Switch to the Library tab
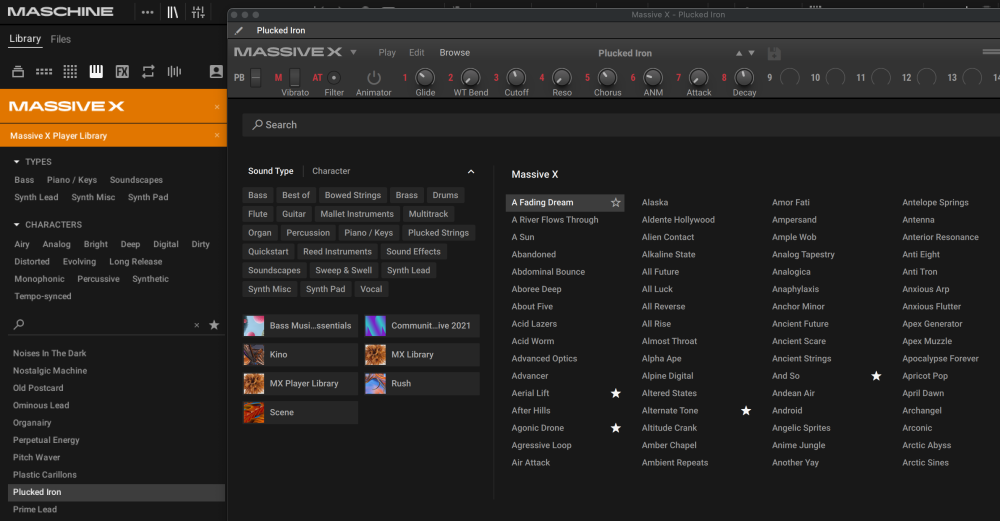1000x521 pixels. (x=25, y=39)
